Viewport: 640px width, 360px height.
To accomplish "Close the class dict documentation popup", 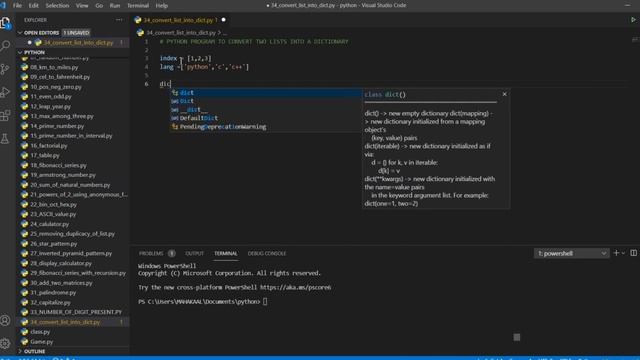I will [x=504, y=94].
